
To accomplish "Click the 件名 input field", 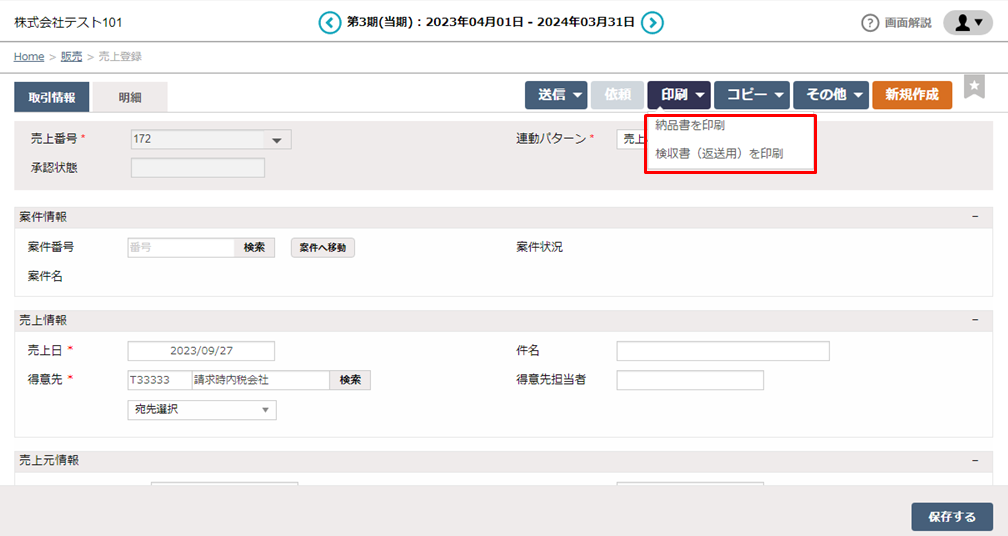I will coord(722,351).
